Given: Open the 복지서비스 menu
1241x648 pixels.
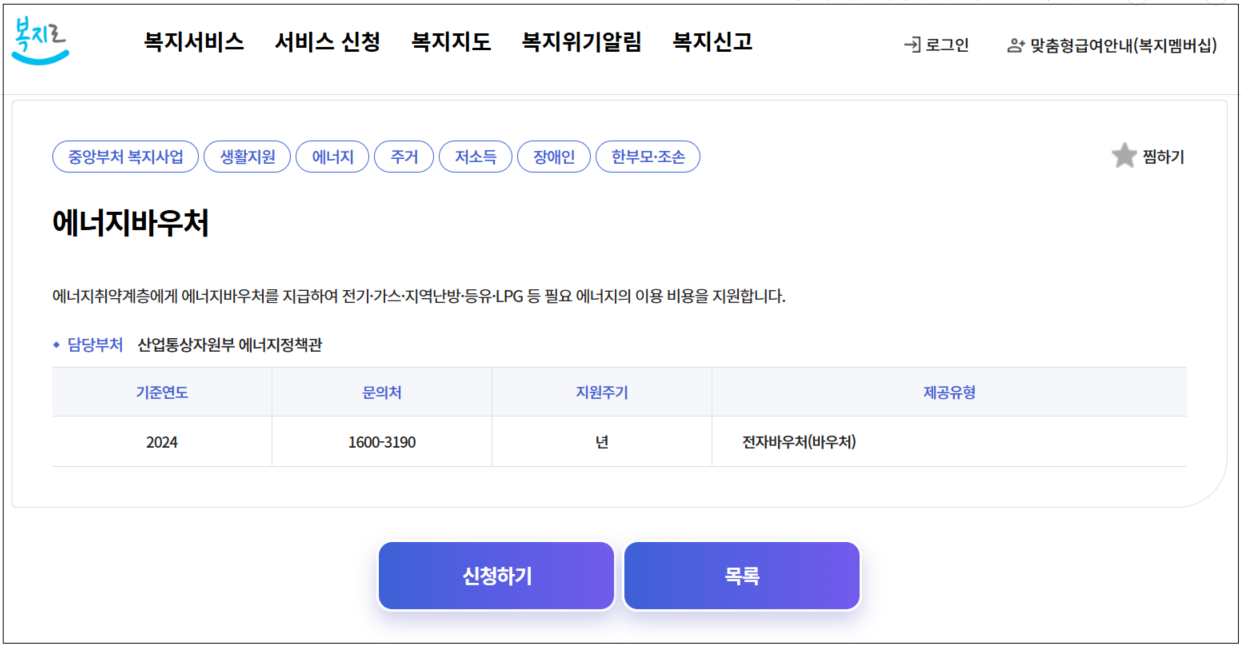Looking at the screenshot, I should 193,43.
